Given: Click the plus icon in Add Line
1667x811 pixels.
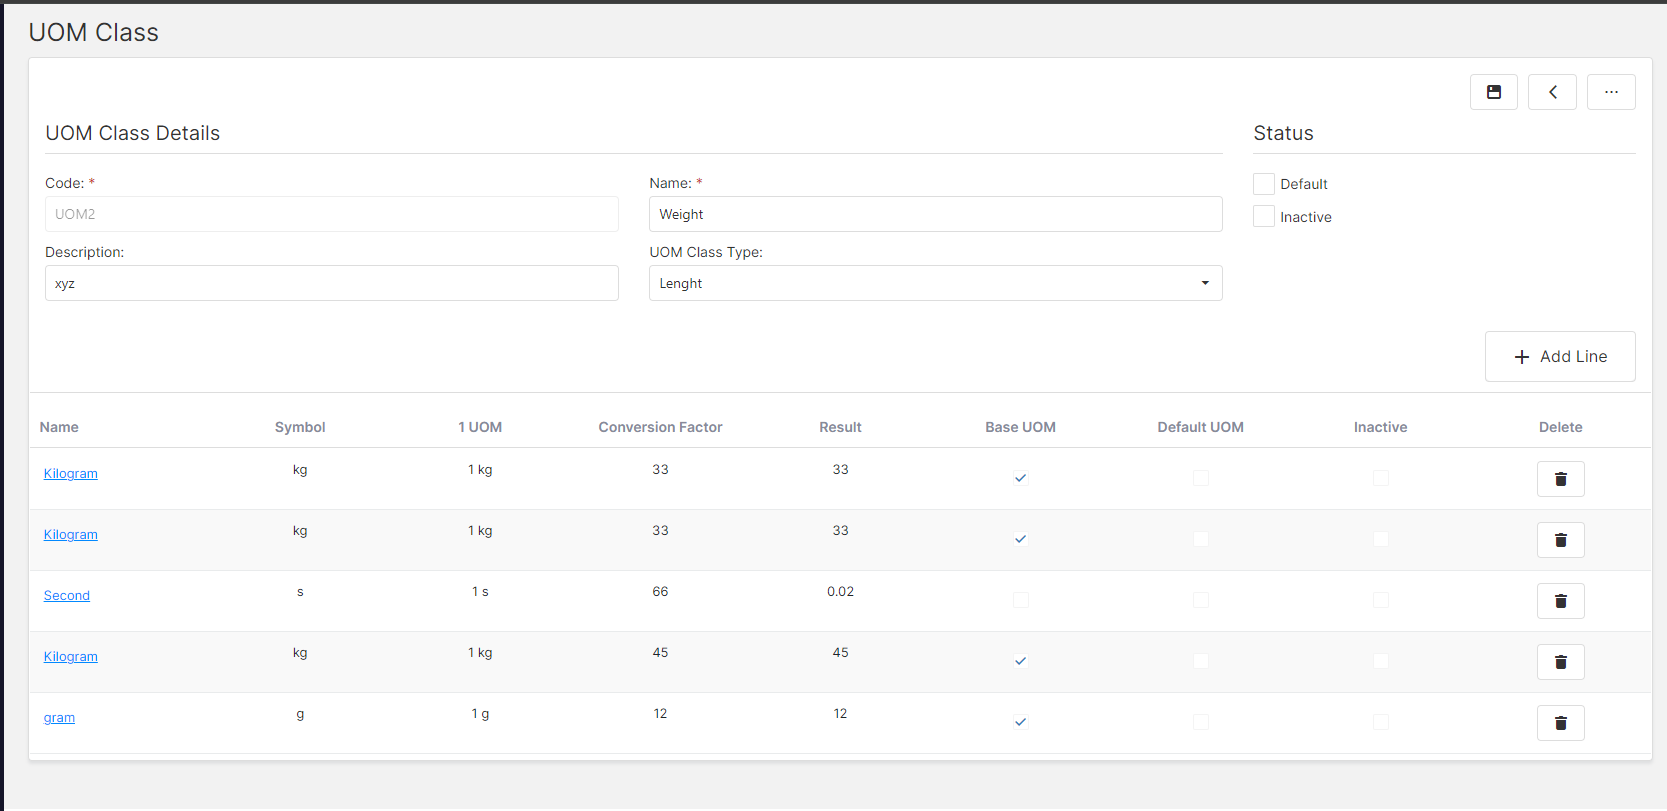Looking at the screenshot, I should point(1521,357).
